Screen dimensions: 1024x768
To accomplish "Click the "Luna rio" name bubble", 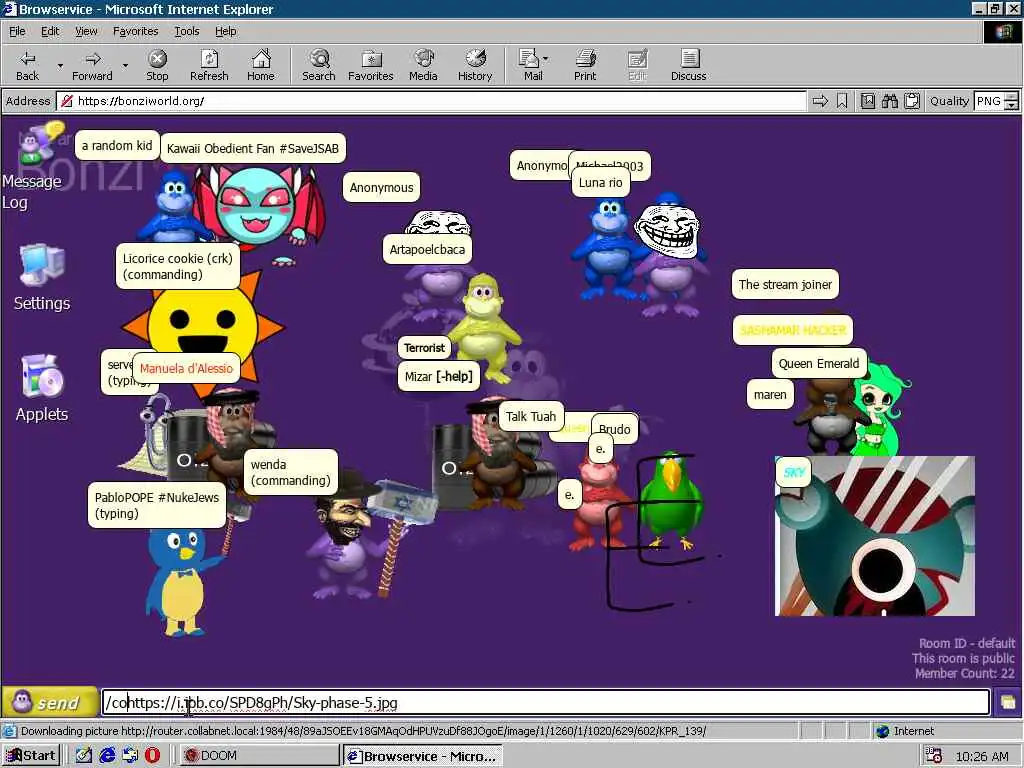I will tap(601, 183).
